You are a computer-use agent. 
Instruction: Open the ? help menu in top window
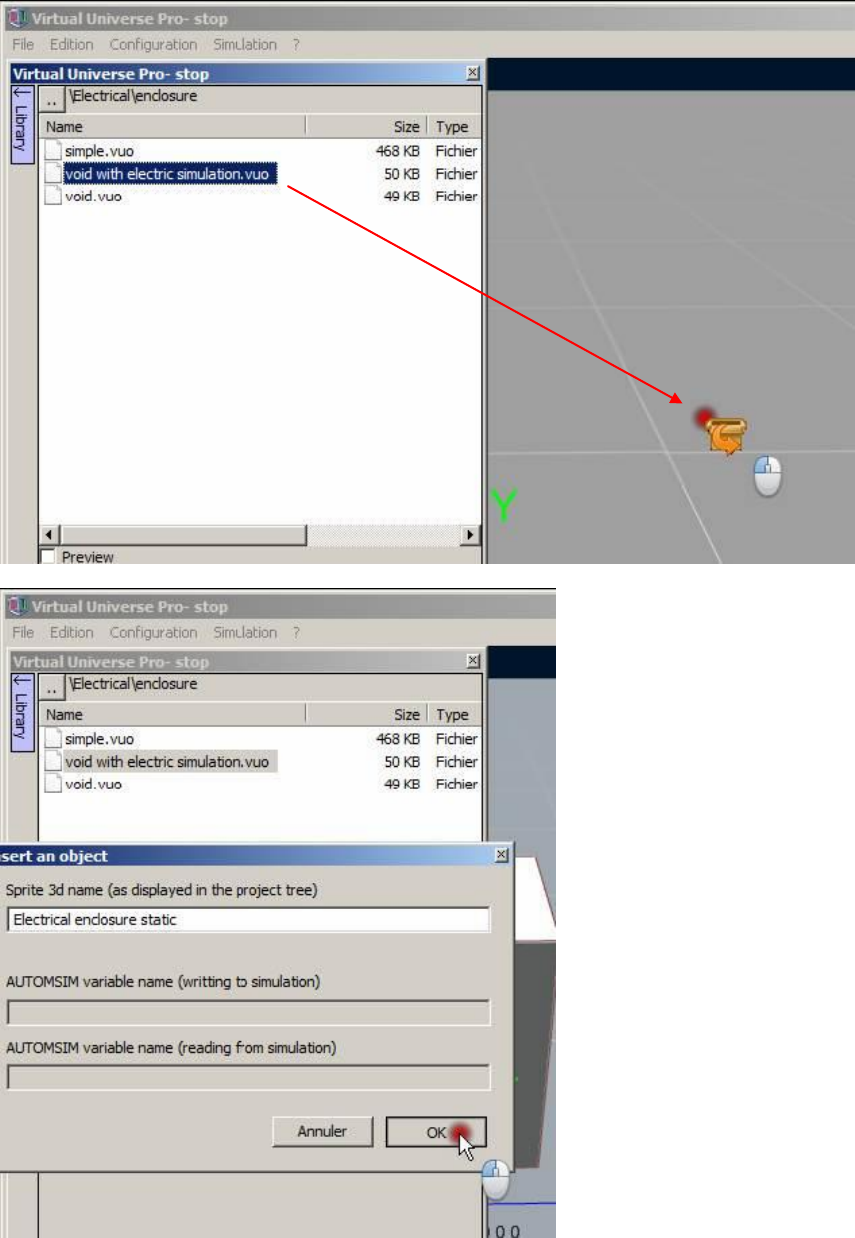[x=296, y=45]
